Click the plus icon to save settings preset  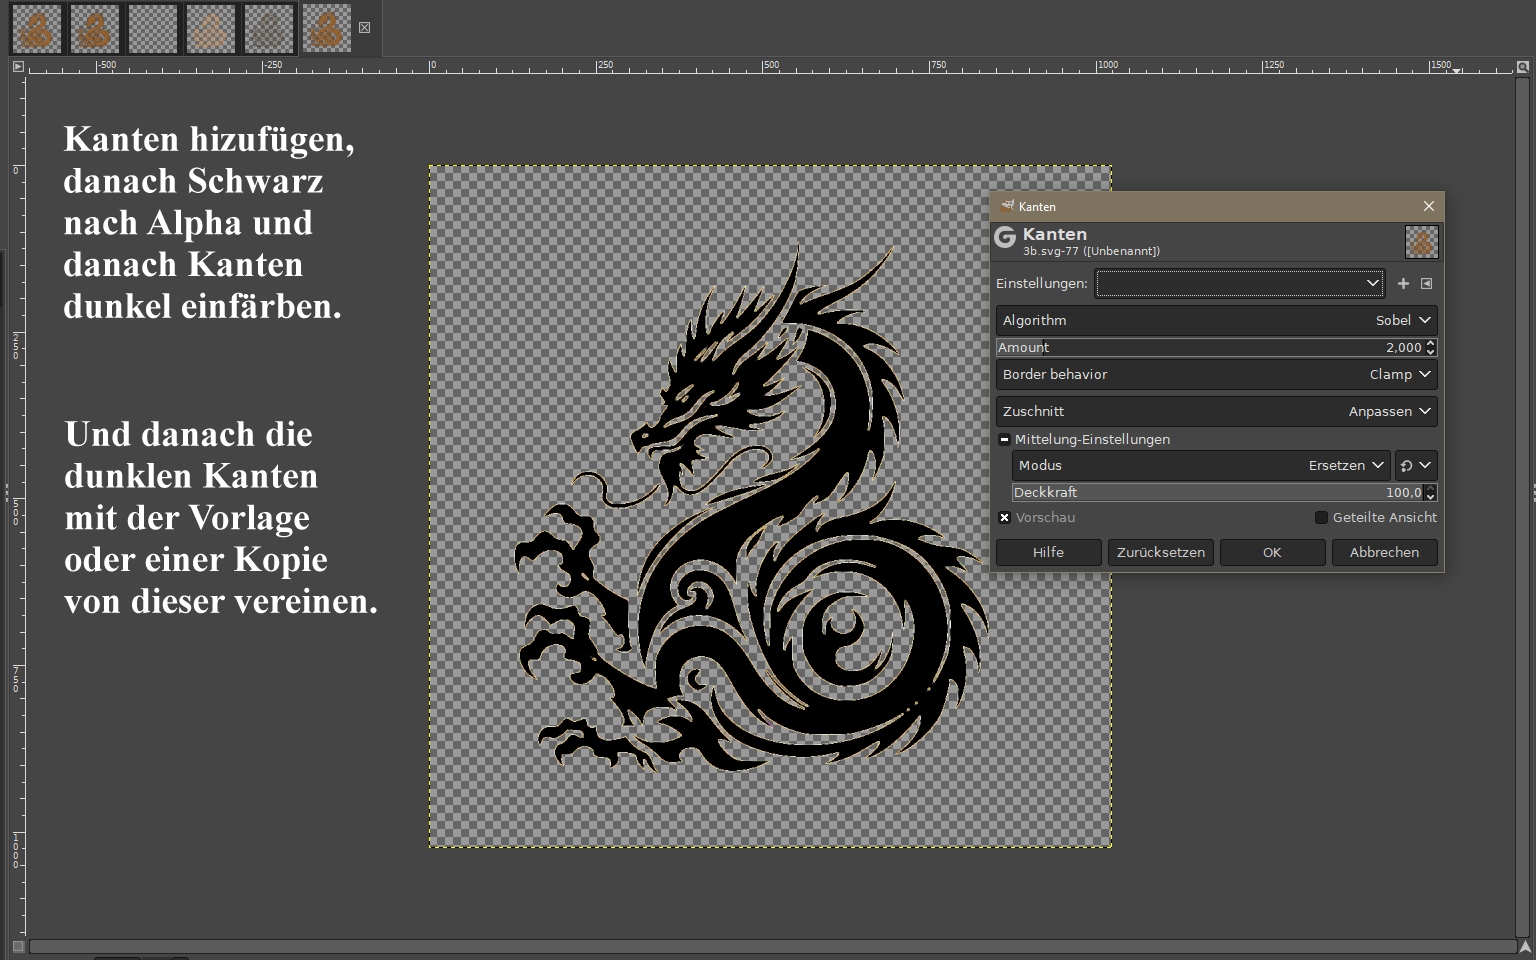1403,284
